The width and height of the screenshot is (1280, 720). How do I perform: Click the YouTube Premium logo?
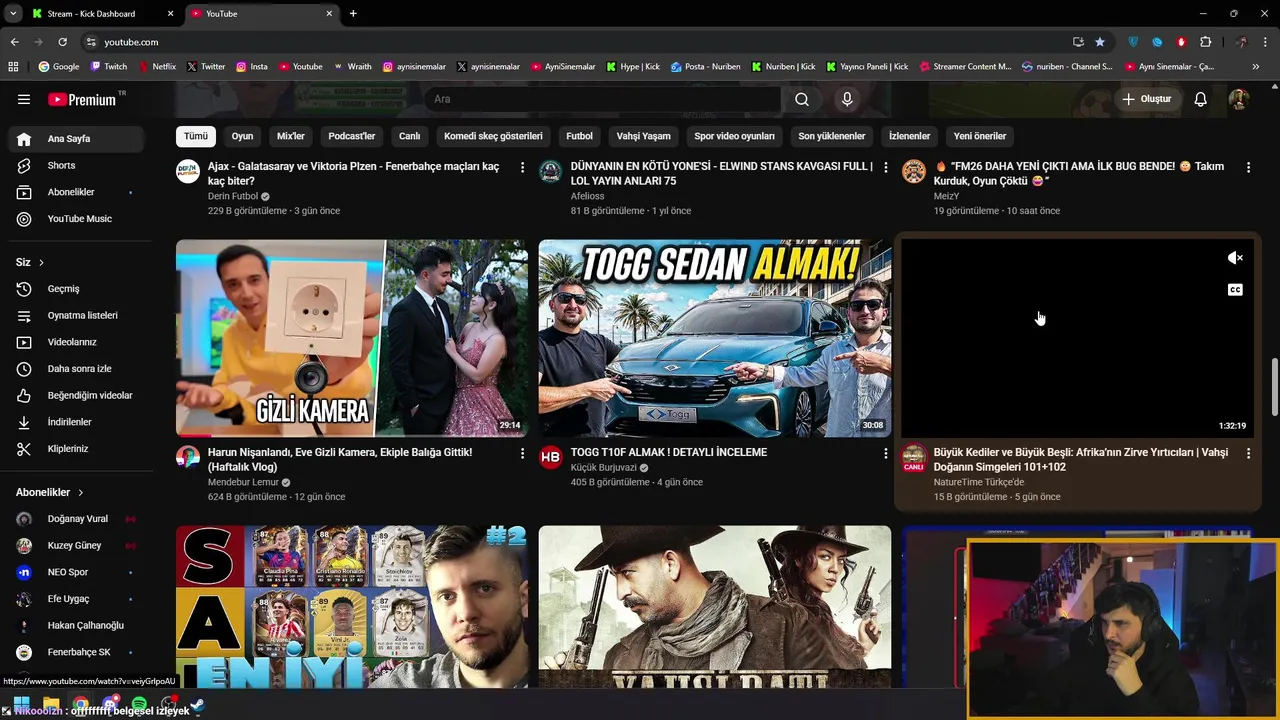pyautogui.click(x=82, y=99)
